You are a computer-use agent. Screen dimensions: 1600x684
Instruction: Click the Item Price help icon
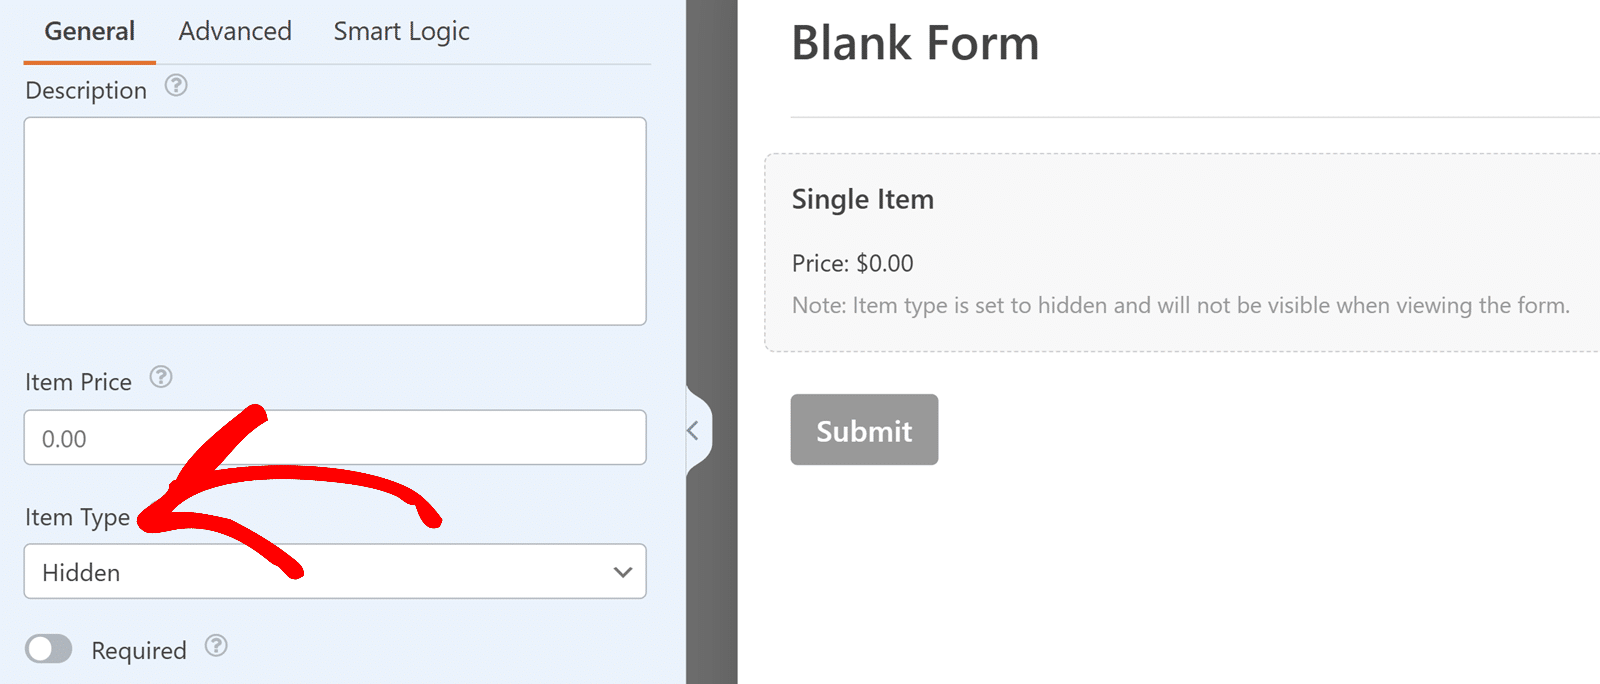coord(161,379)
